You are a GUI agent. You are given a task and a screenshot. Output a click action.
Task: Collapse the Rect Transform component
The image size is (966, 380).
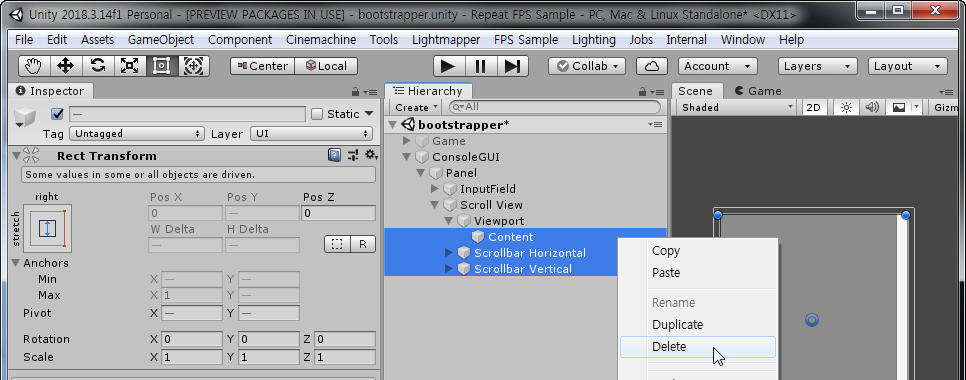pos(16,156)
